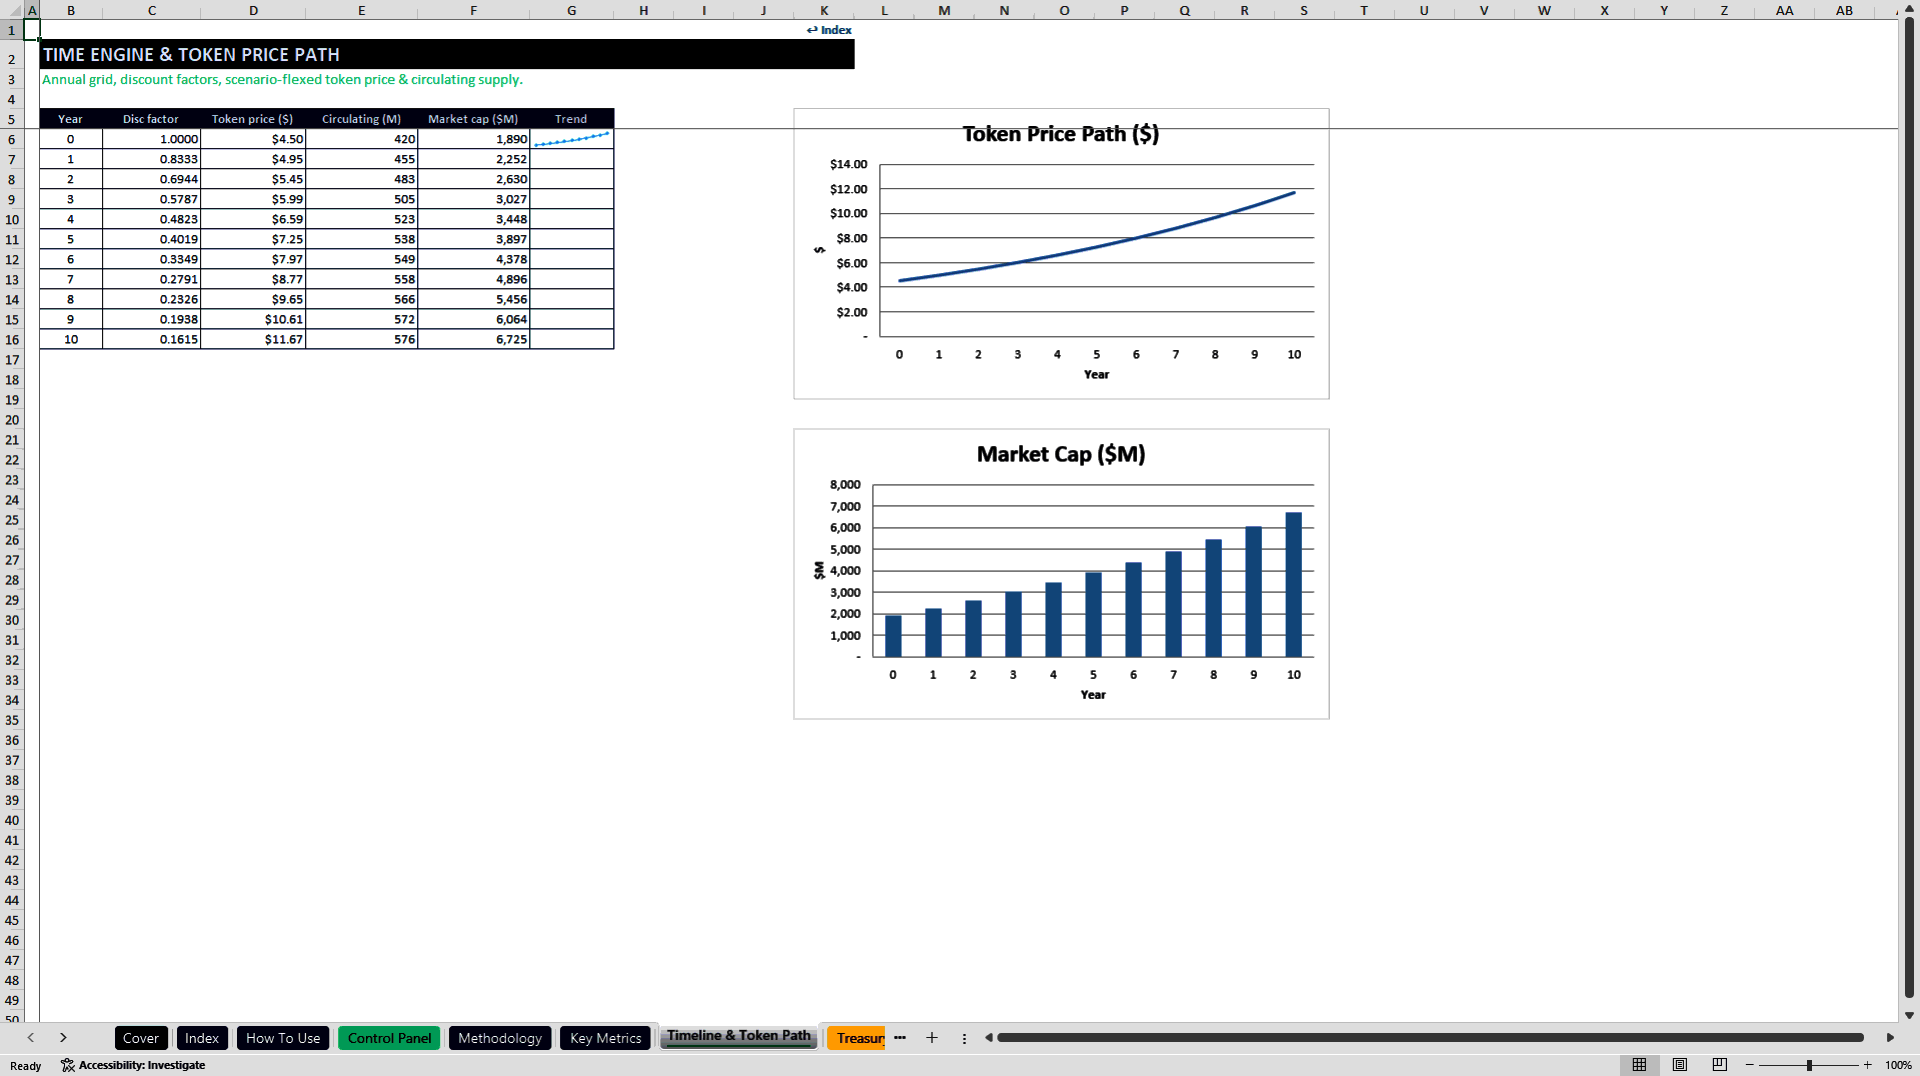Select the token price line series

coord(1097,246)
